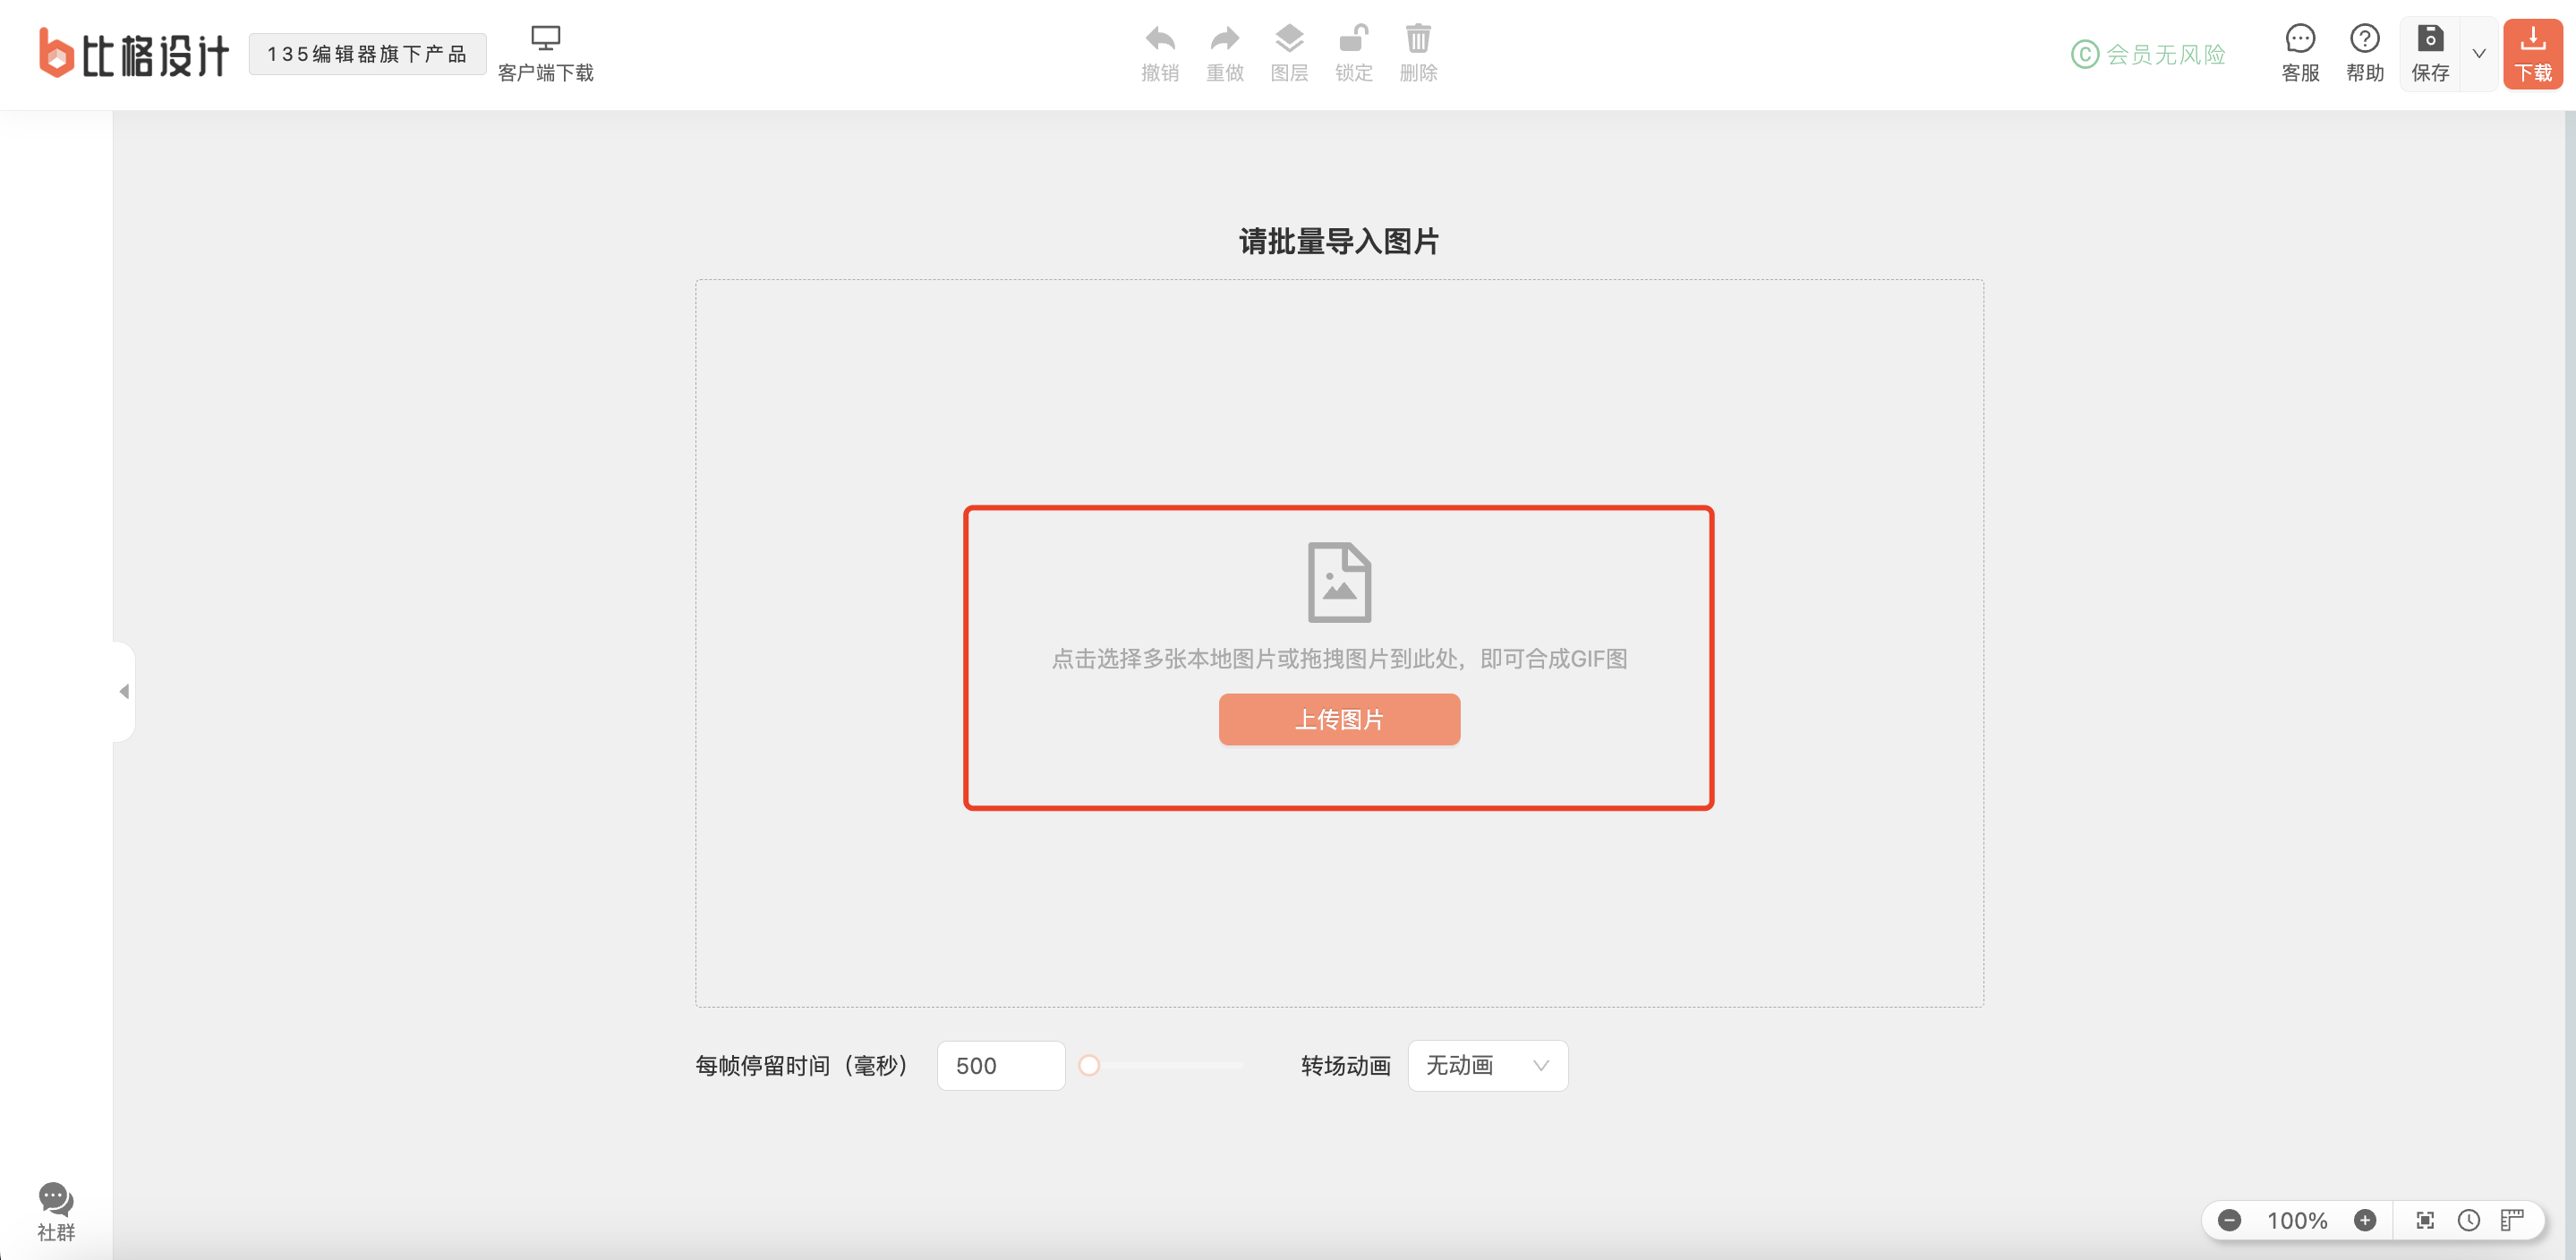Open the 帮助 help icon
The image size is (2576, 1260).
pos(2365,54)
